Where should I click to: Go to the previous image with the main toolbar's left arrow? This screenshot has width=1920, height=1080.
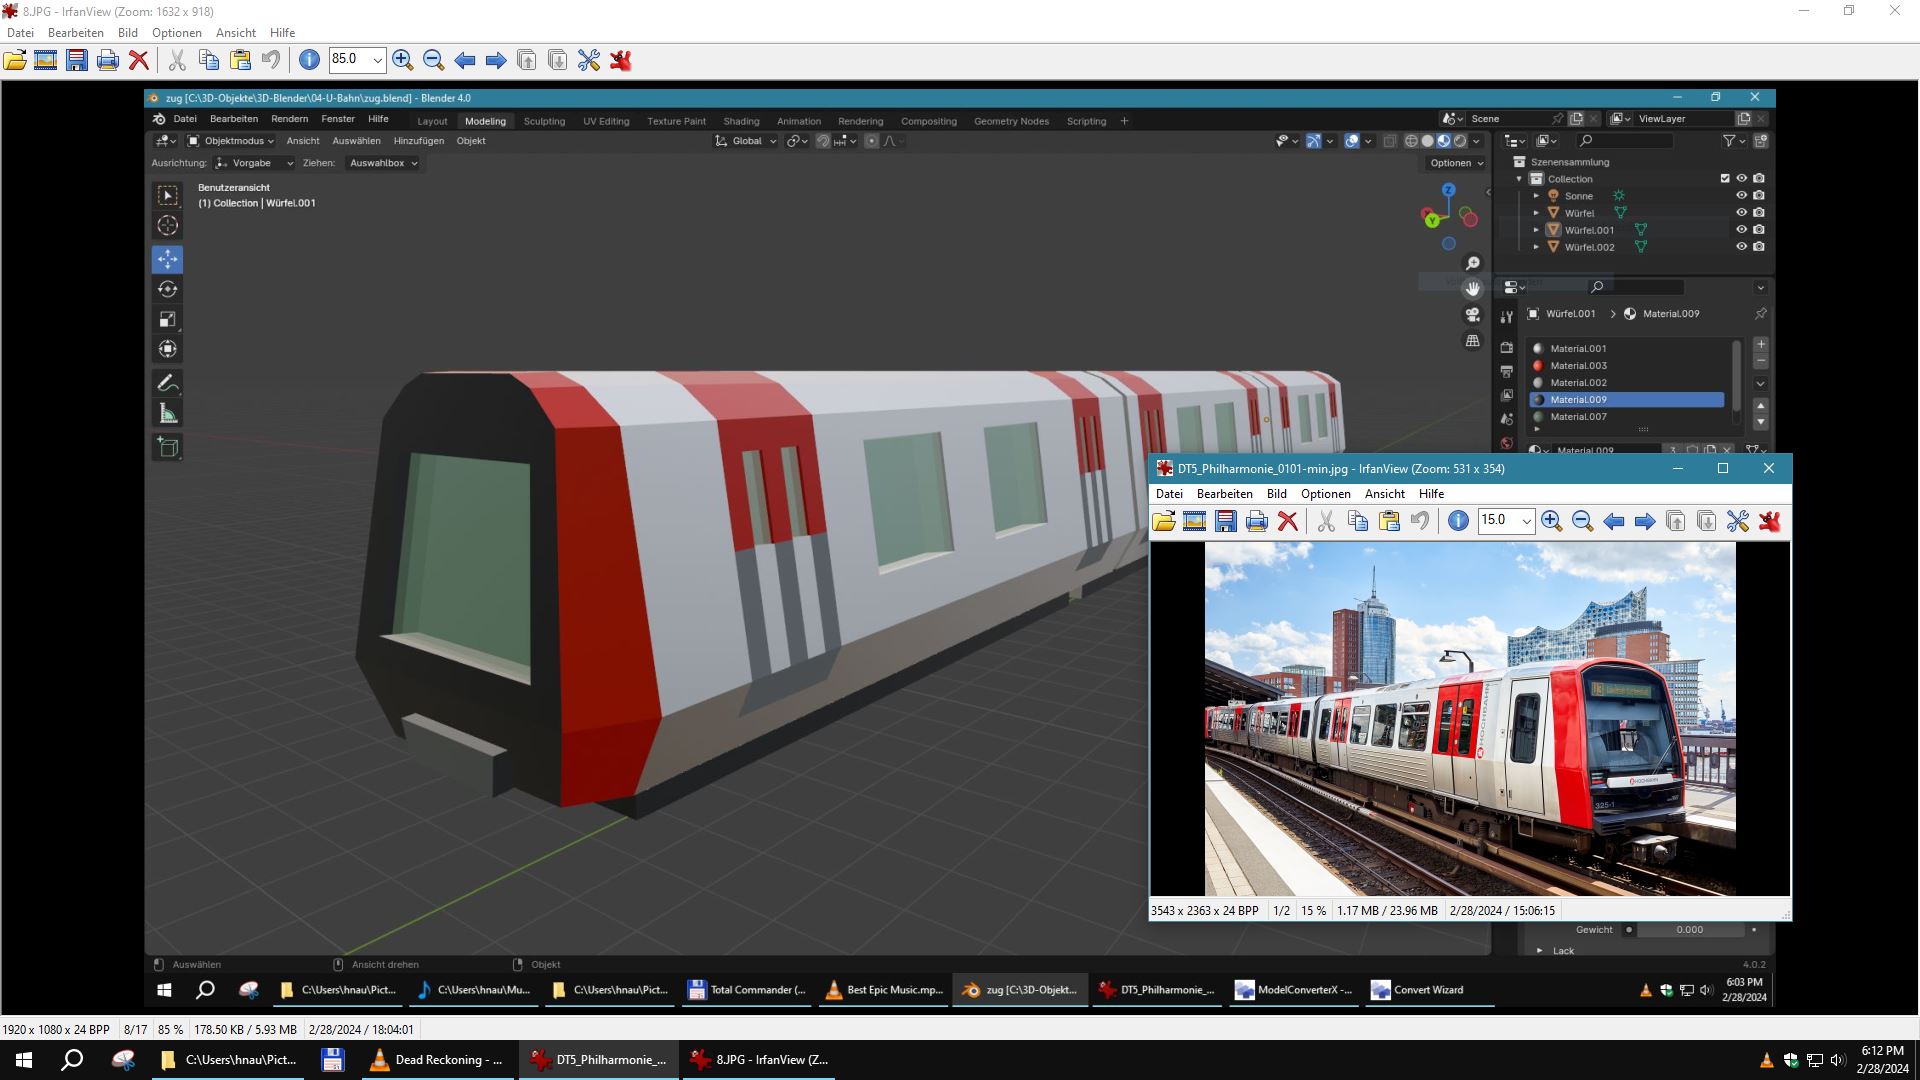tap(465, 60)
